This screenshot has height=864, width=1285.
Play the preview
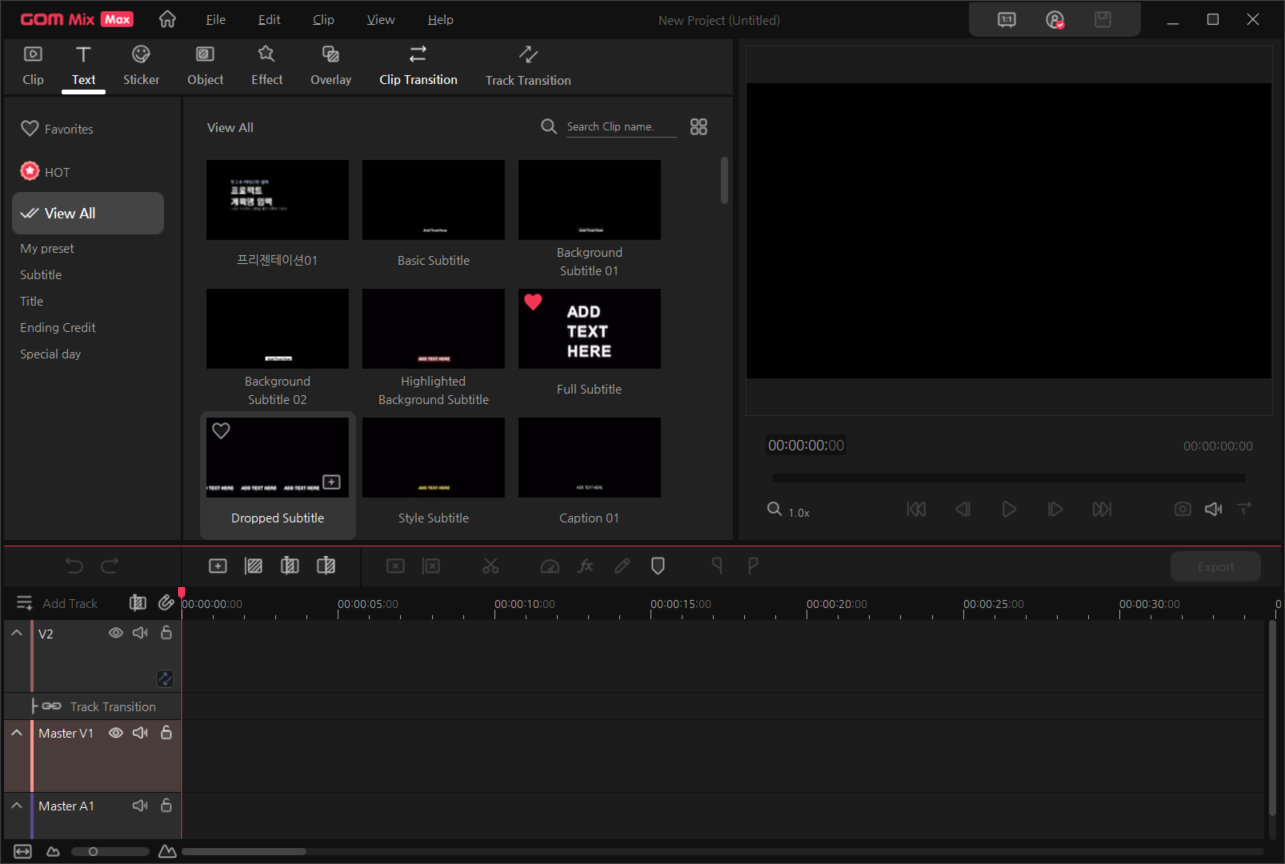pos(1009,510)
